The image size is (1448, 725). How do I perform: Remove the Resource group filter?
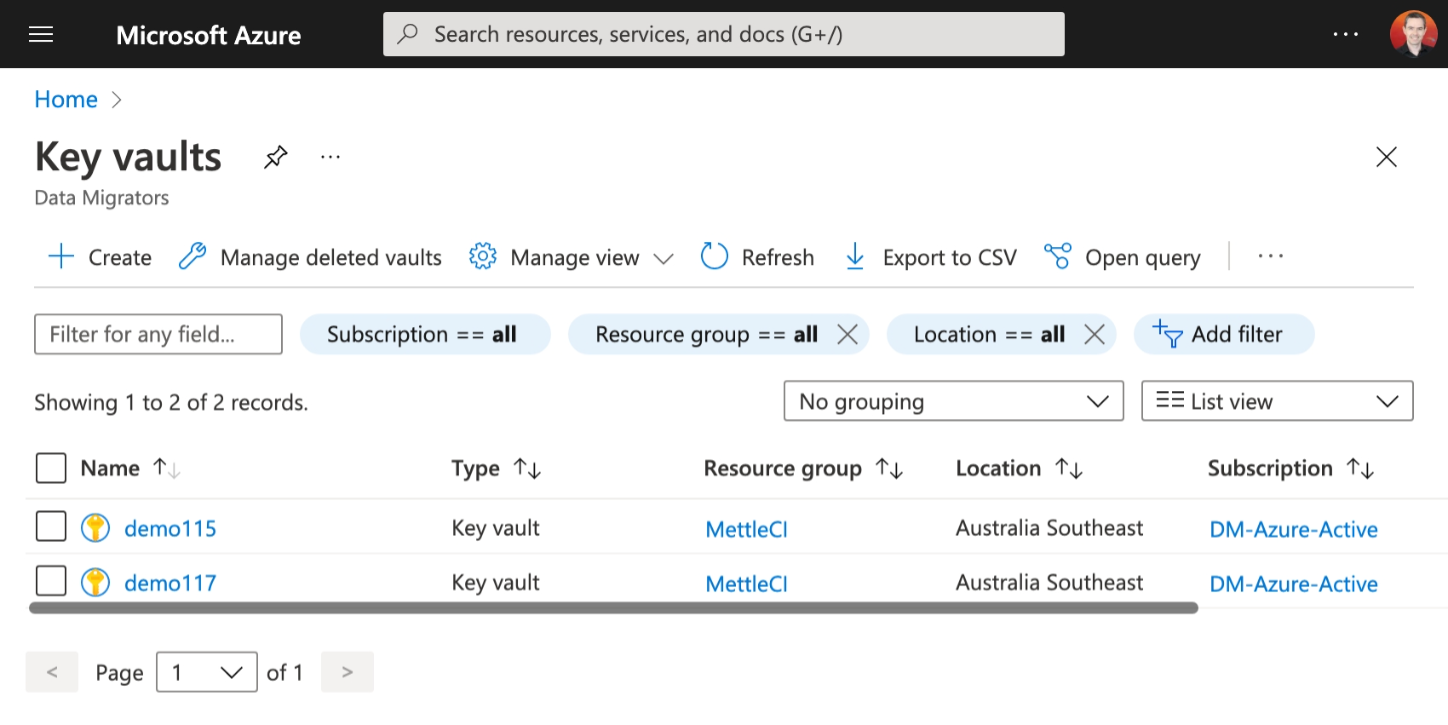[x=847, y=335]
